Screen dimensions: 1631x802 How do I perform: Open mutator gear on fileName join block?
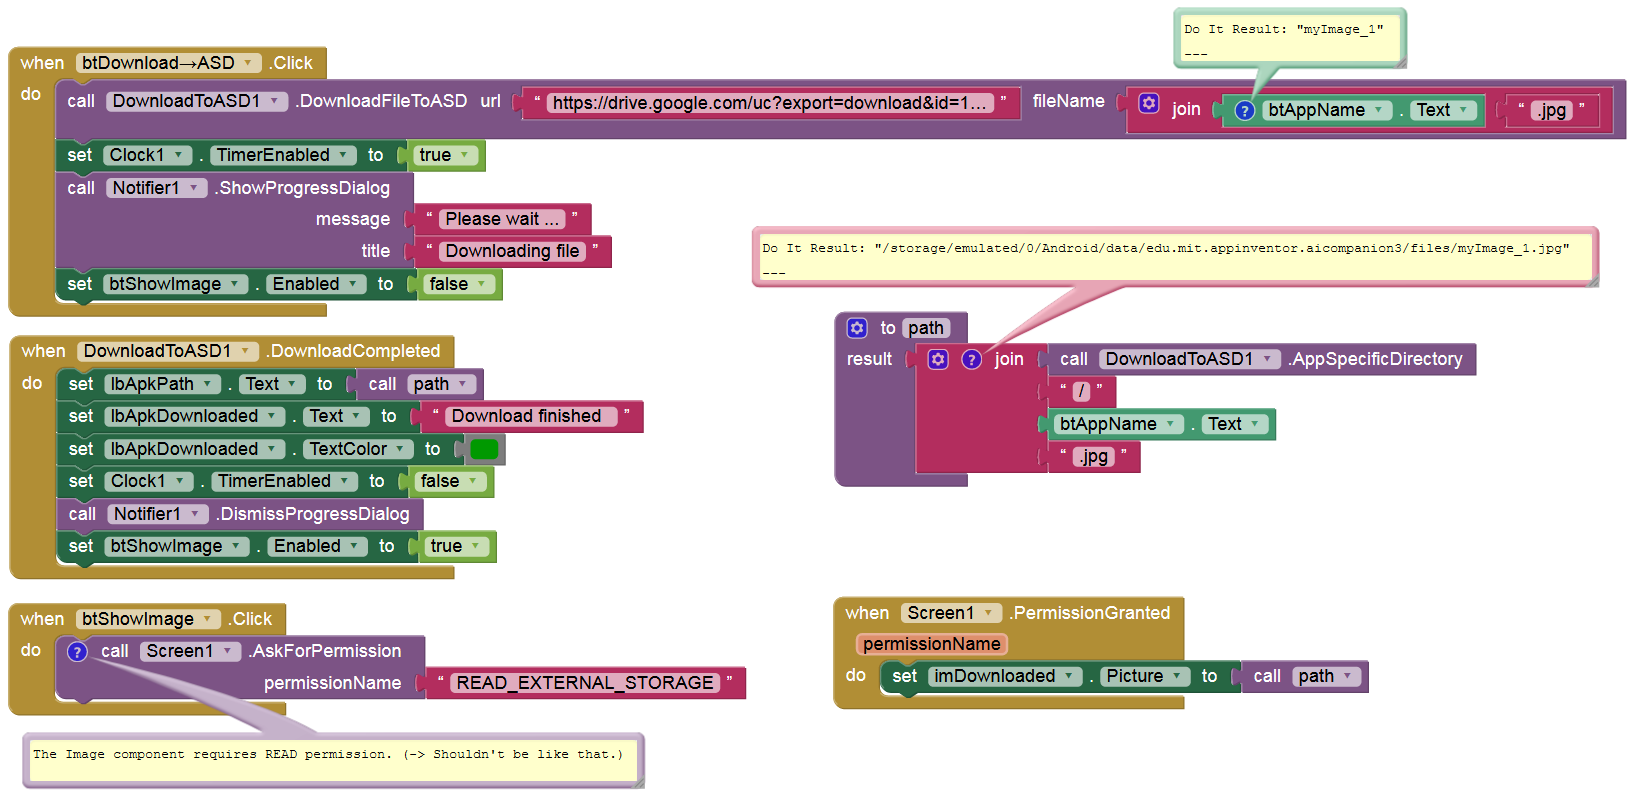coord(1149,103)
